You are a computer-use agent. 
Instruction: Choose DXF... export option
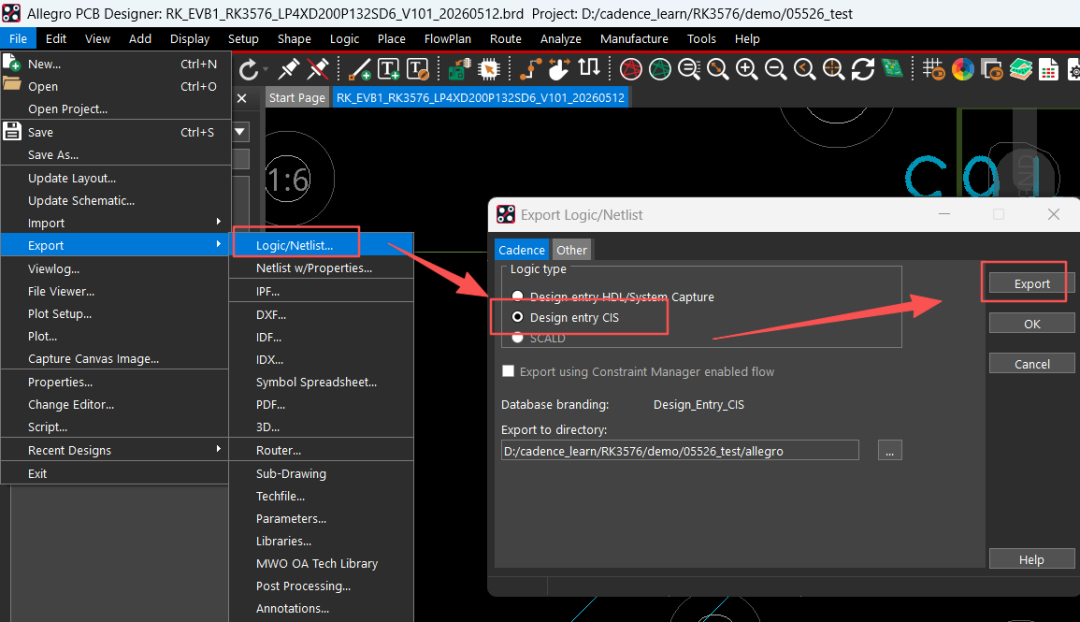(x=321, y=314)
